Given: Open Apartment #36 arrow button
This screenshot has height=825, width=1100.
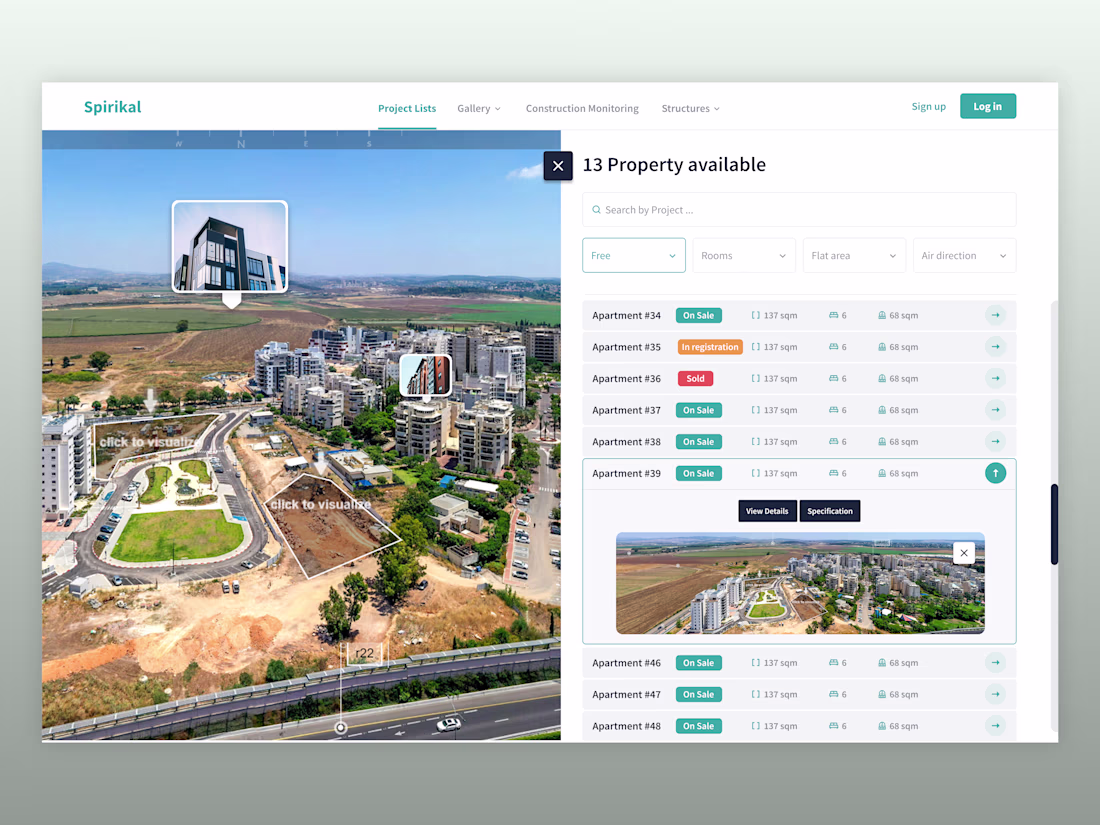Looking at the screenshot, I should 995,378.
